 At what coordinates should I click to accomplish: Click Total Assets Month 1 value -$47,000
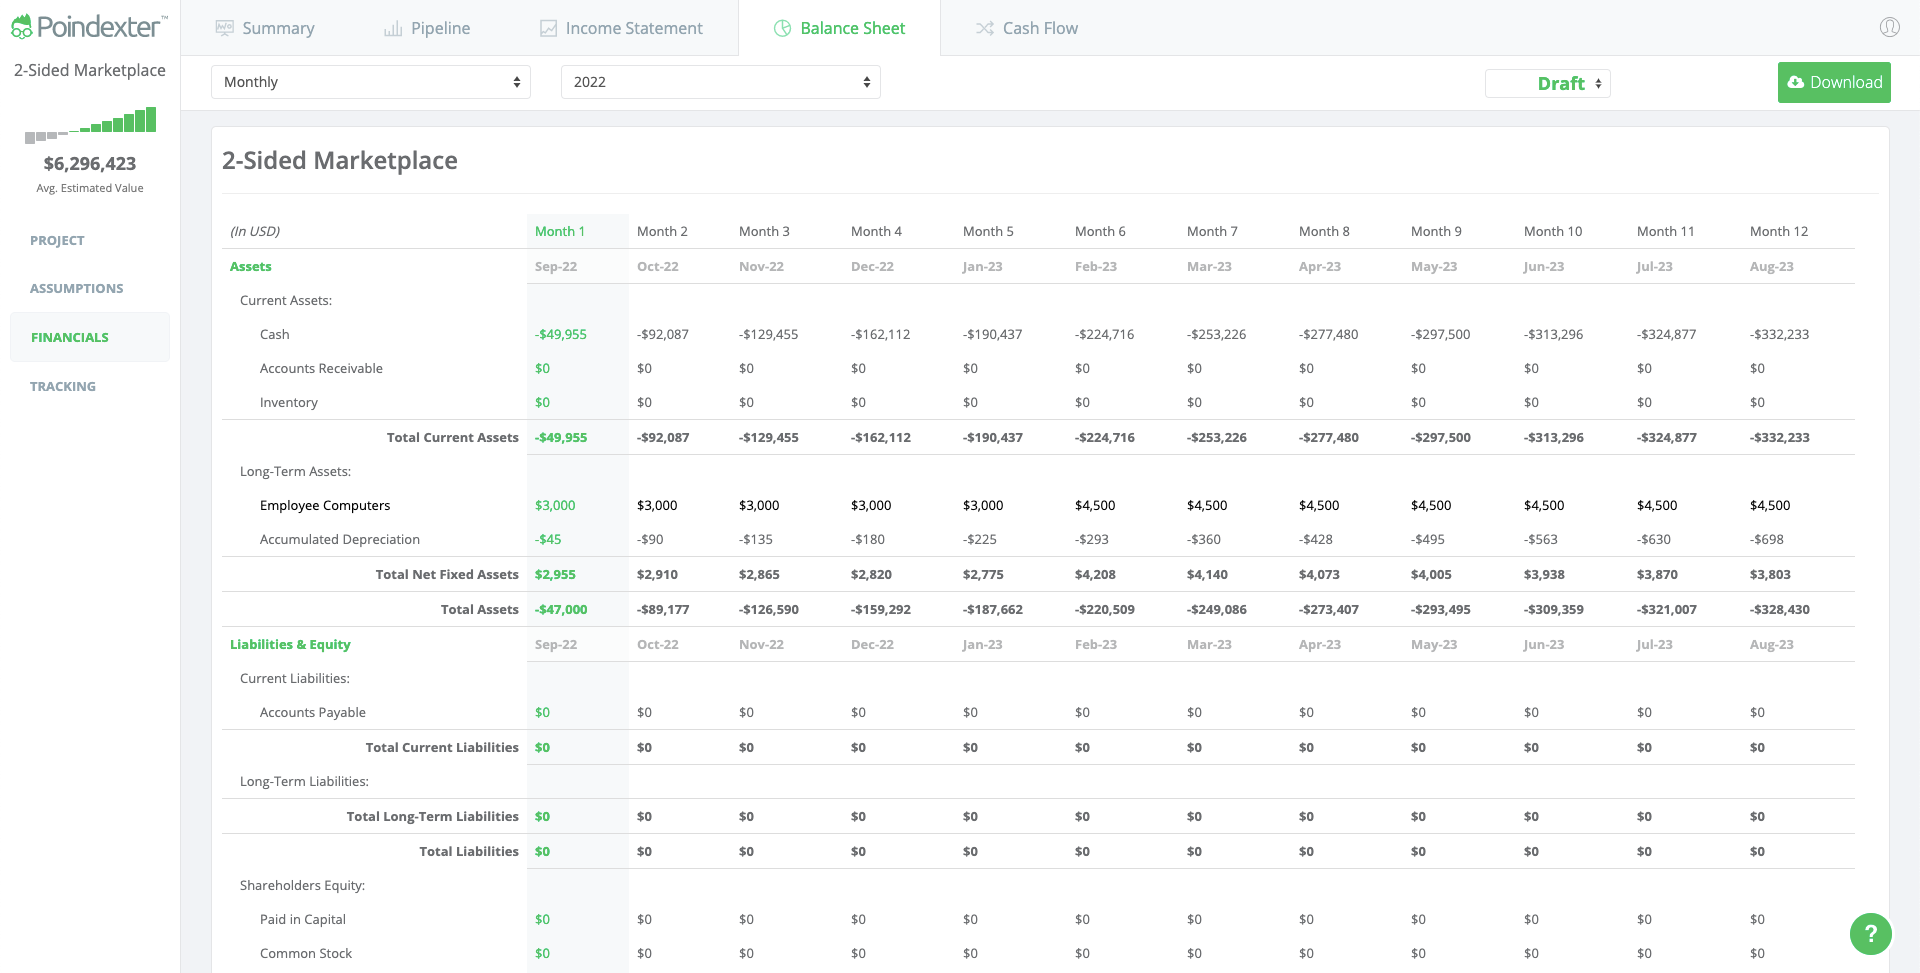(x=561, y=609)
